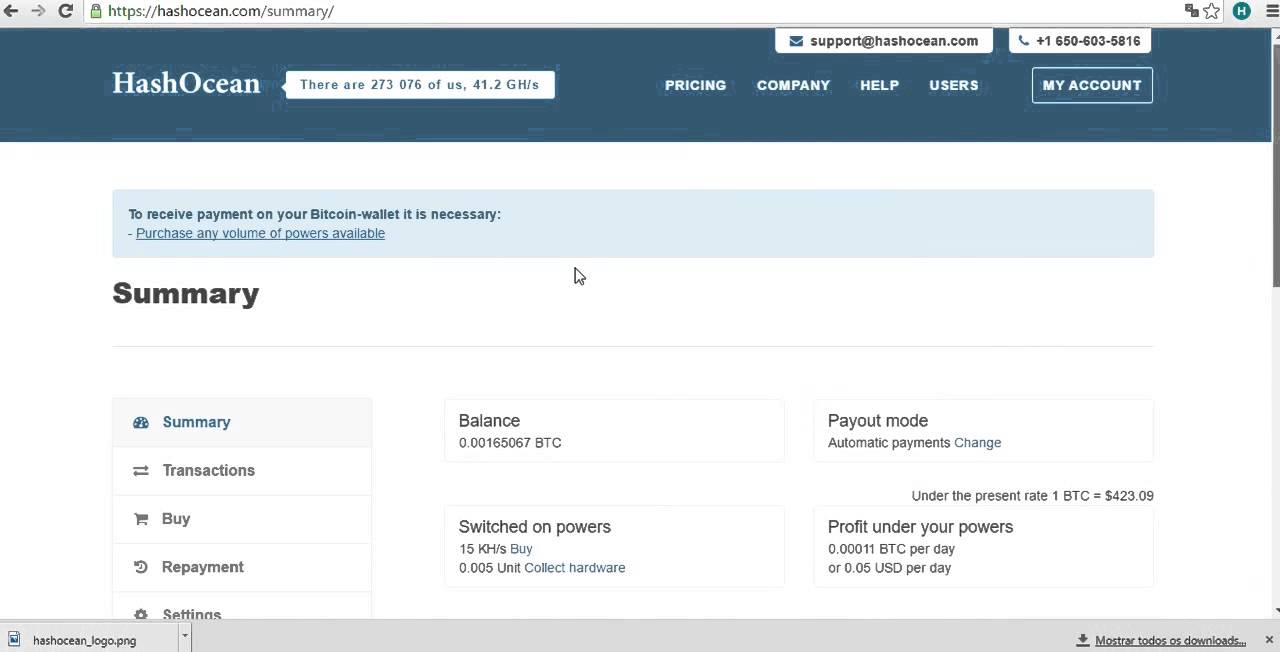Click the Transactions arrows icon
The image size is (1280, 652).
click(x=141, y=470)
